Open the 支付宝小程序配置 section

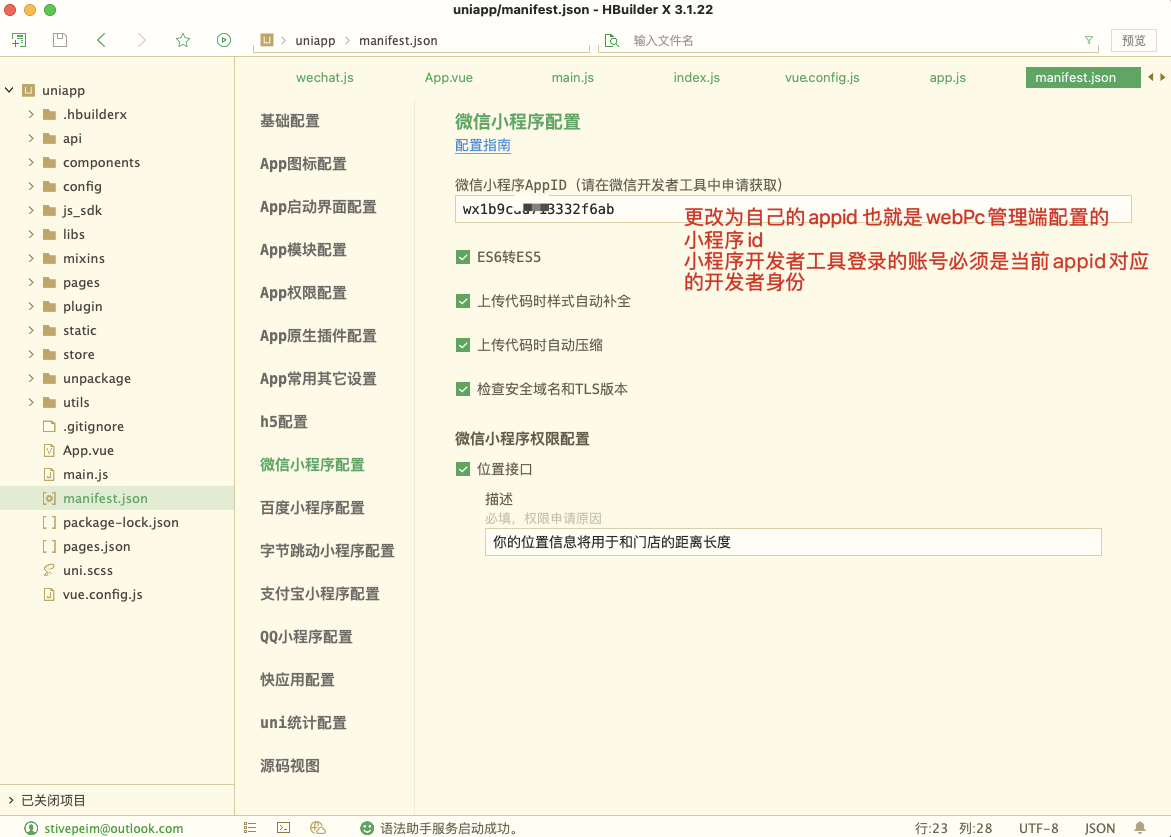coord(320,594)
